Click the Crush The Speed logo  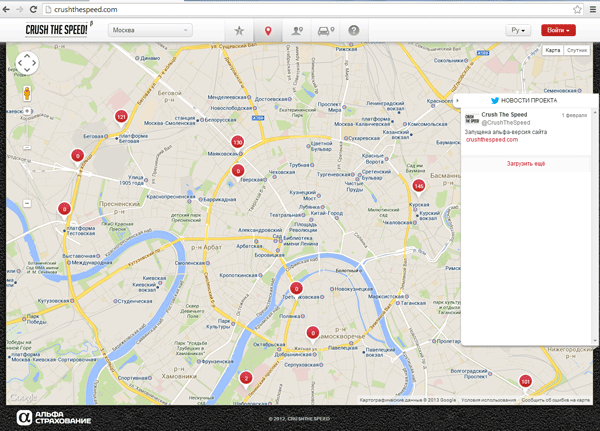coord(59,30)
